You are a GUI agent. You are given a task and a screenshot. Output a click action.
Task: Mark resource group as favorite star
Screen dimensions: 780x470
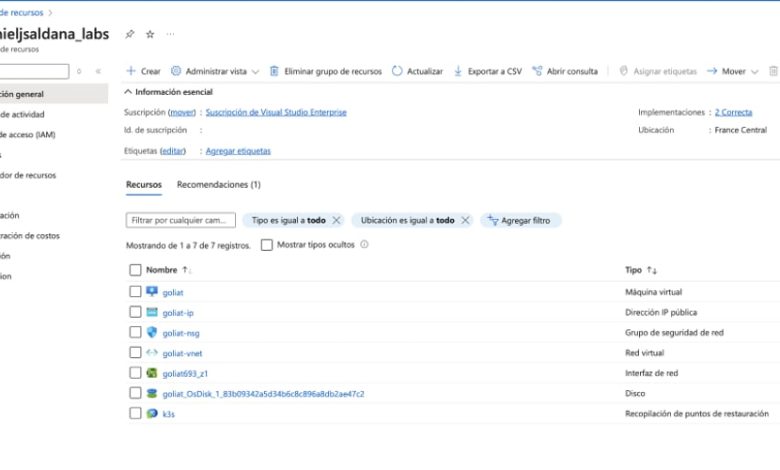(150, 34)
